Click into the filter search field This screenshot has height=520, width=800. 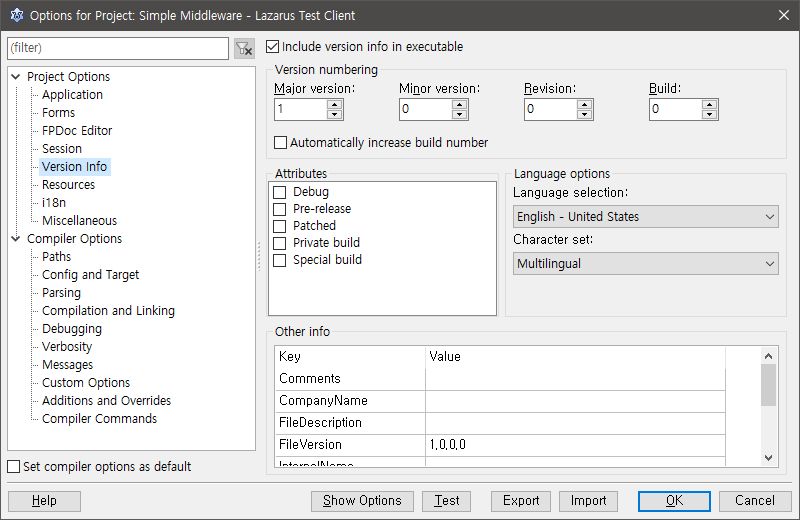pos(118,48)
